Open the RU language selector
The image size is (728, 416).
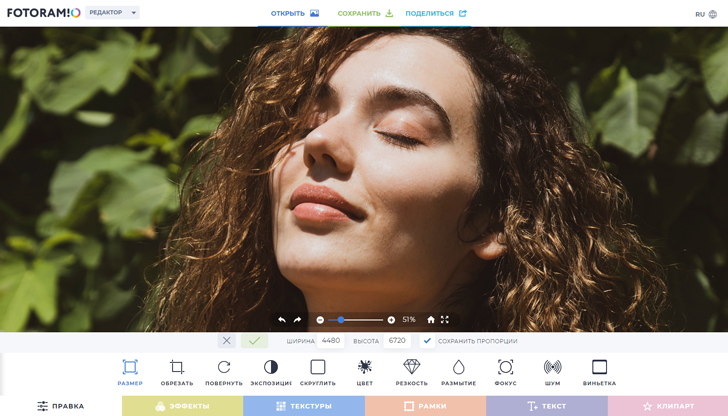tap(706, 14)
